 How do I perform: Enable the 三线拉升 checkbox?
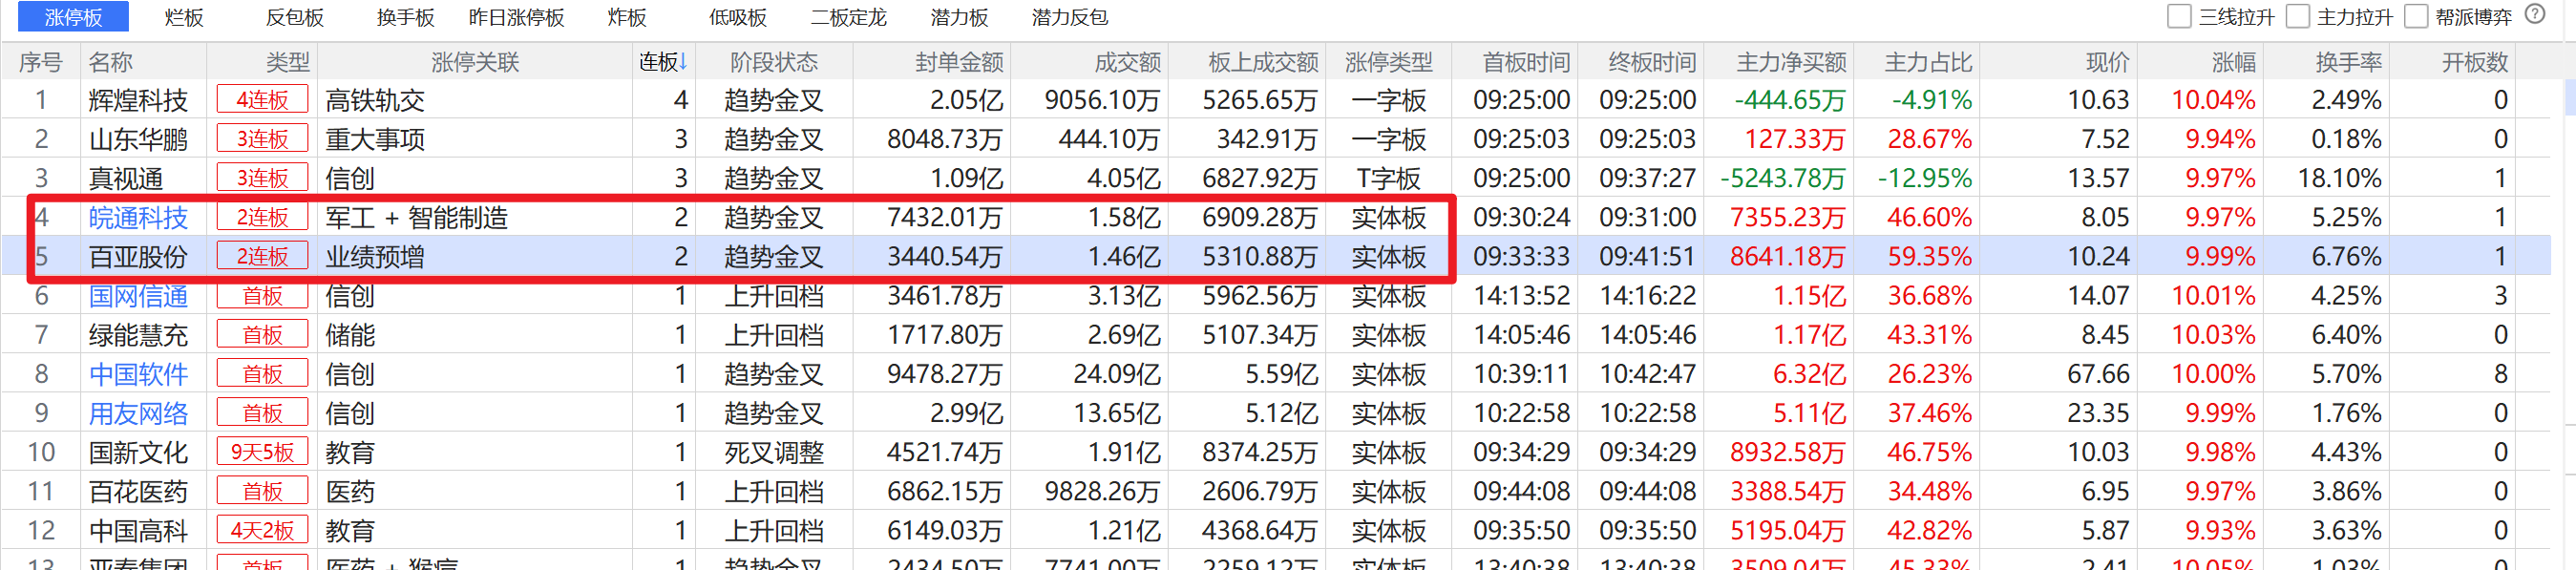tap(2179, 16)
